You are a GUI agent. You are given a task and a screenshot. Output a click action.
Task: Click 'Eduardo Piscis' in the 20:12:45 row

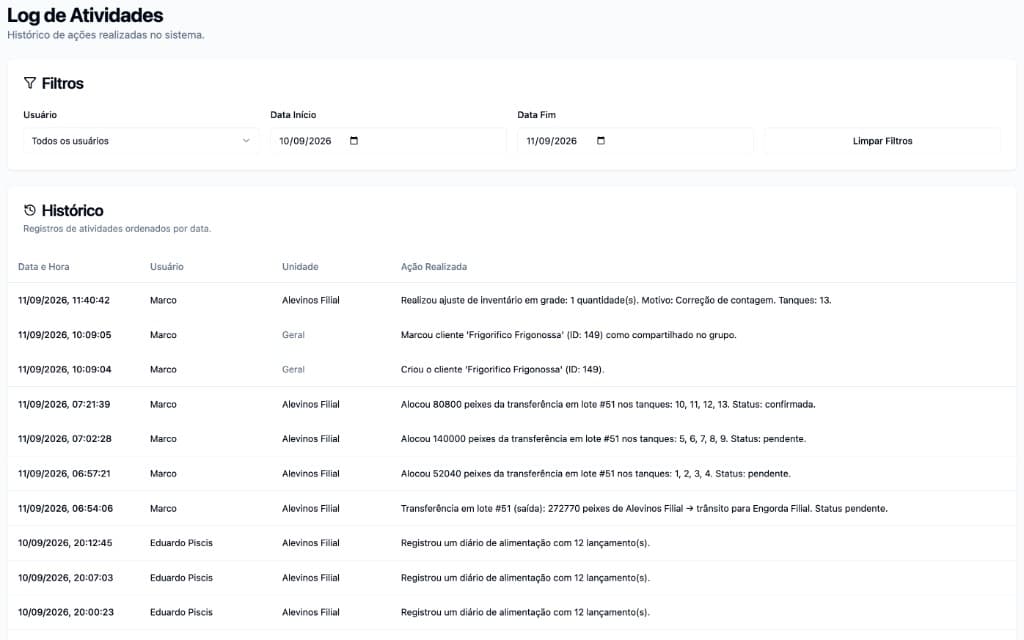(182, 543)
